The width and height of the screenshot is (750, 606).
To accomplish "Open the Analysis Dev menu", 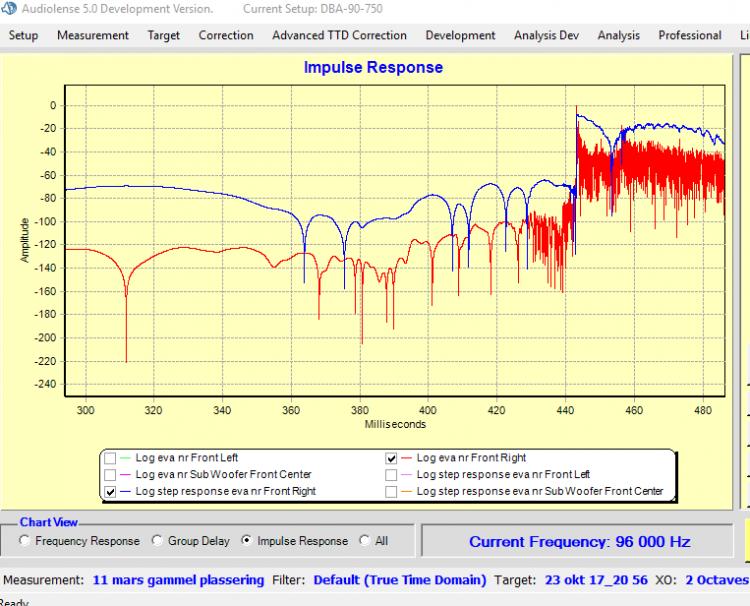I will click(546, 35).
